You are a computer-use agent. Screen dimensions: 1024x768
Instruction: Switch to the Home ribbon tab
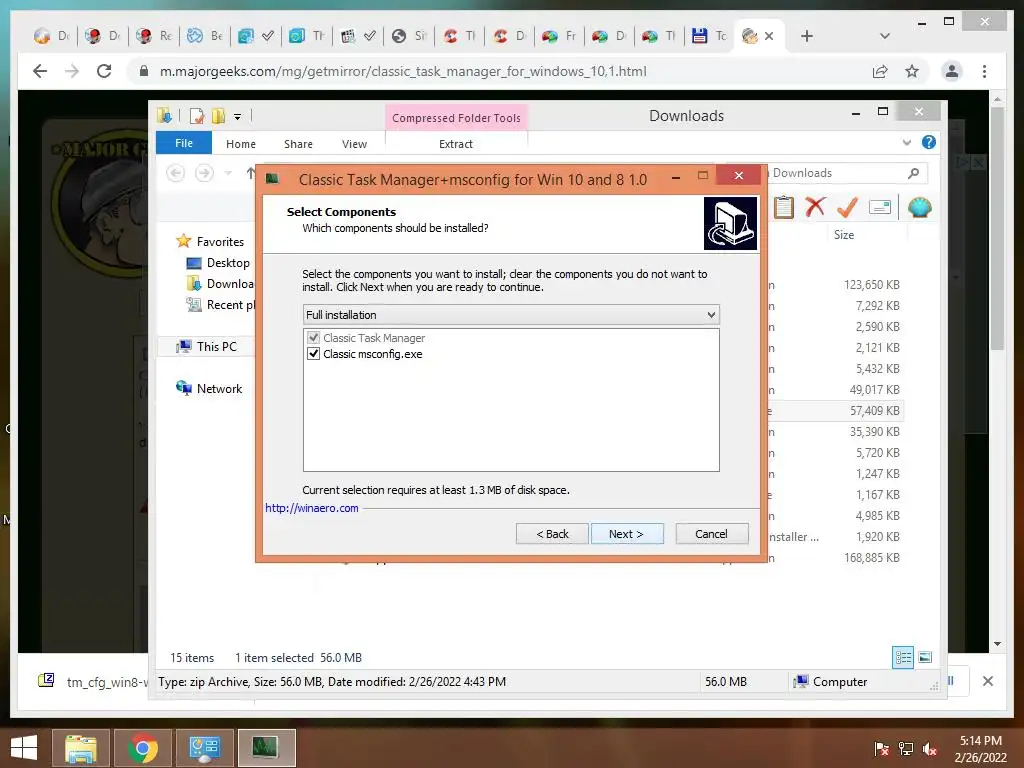click(240, 144)
